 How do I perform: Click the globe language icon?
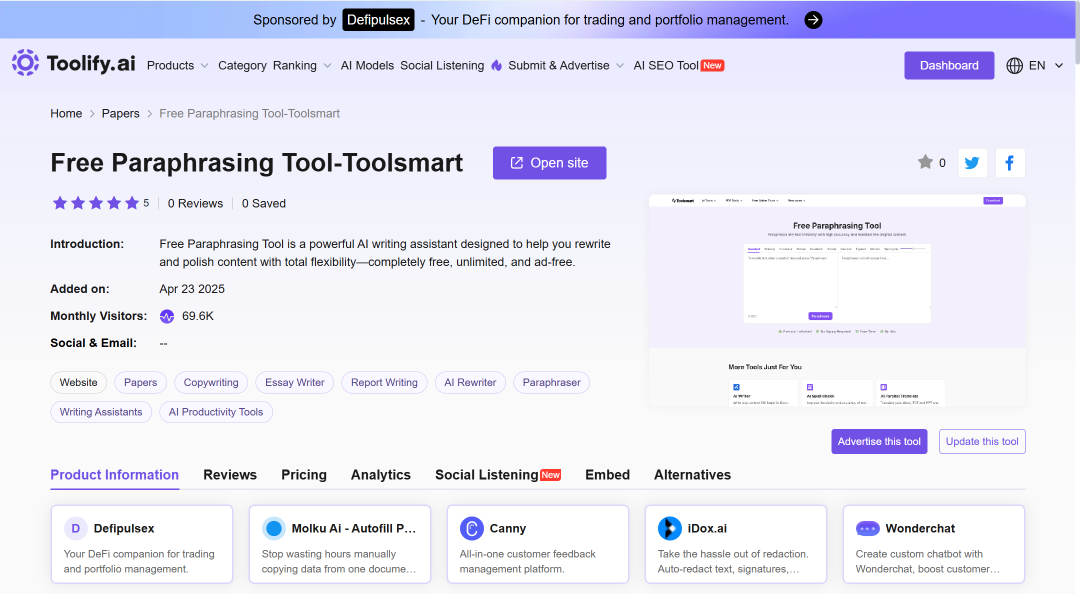pos(1015,65)
